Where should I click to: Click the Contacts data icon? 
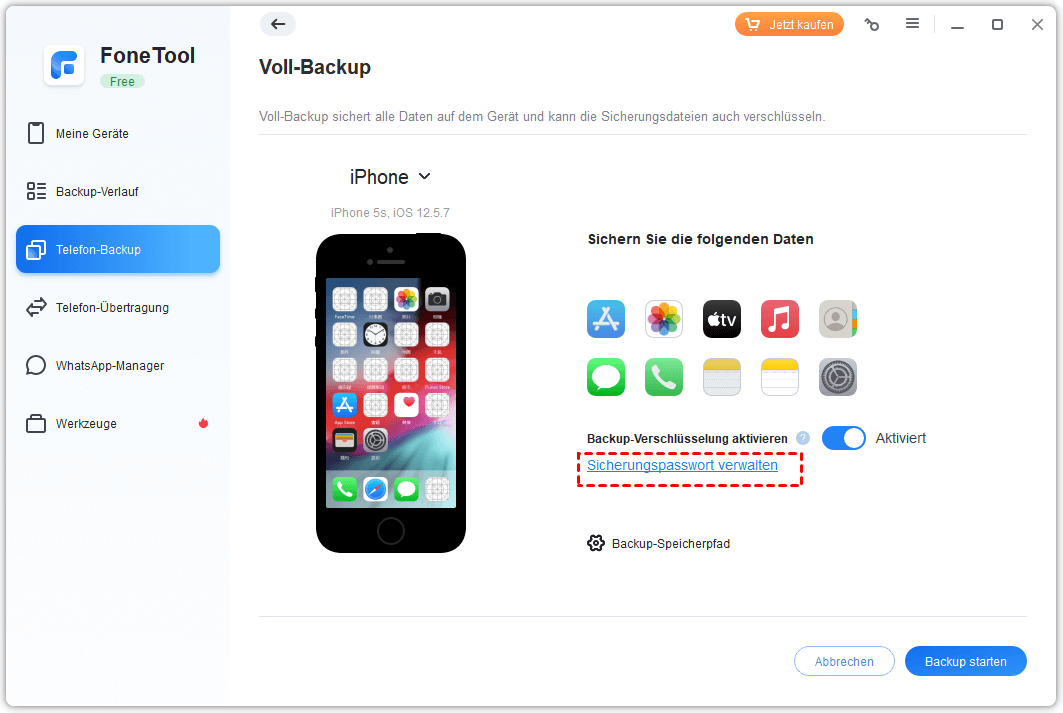click(838, 319)
